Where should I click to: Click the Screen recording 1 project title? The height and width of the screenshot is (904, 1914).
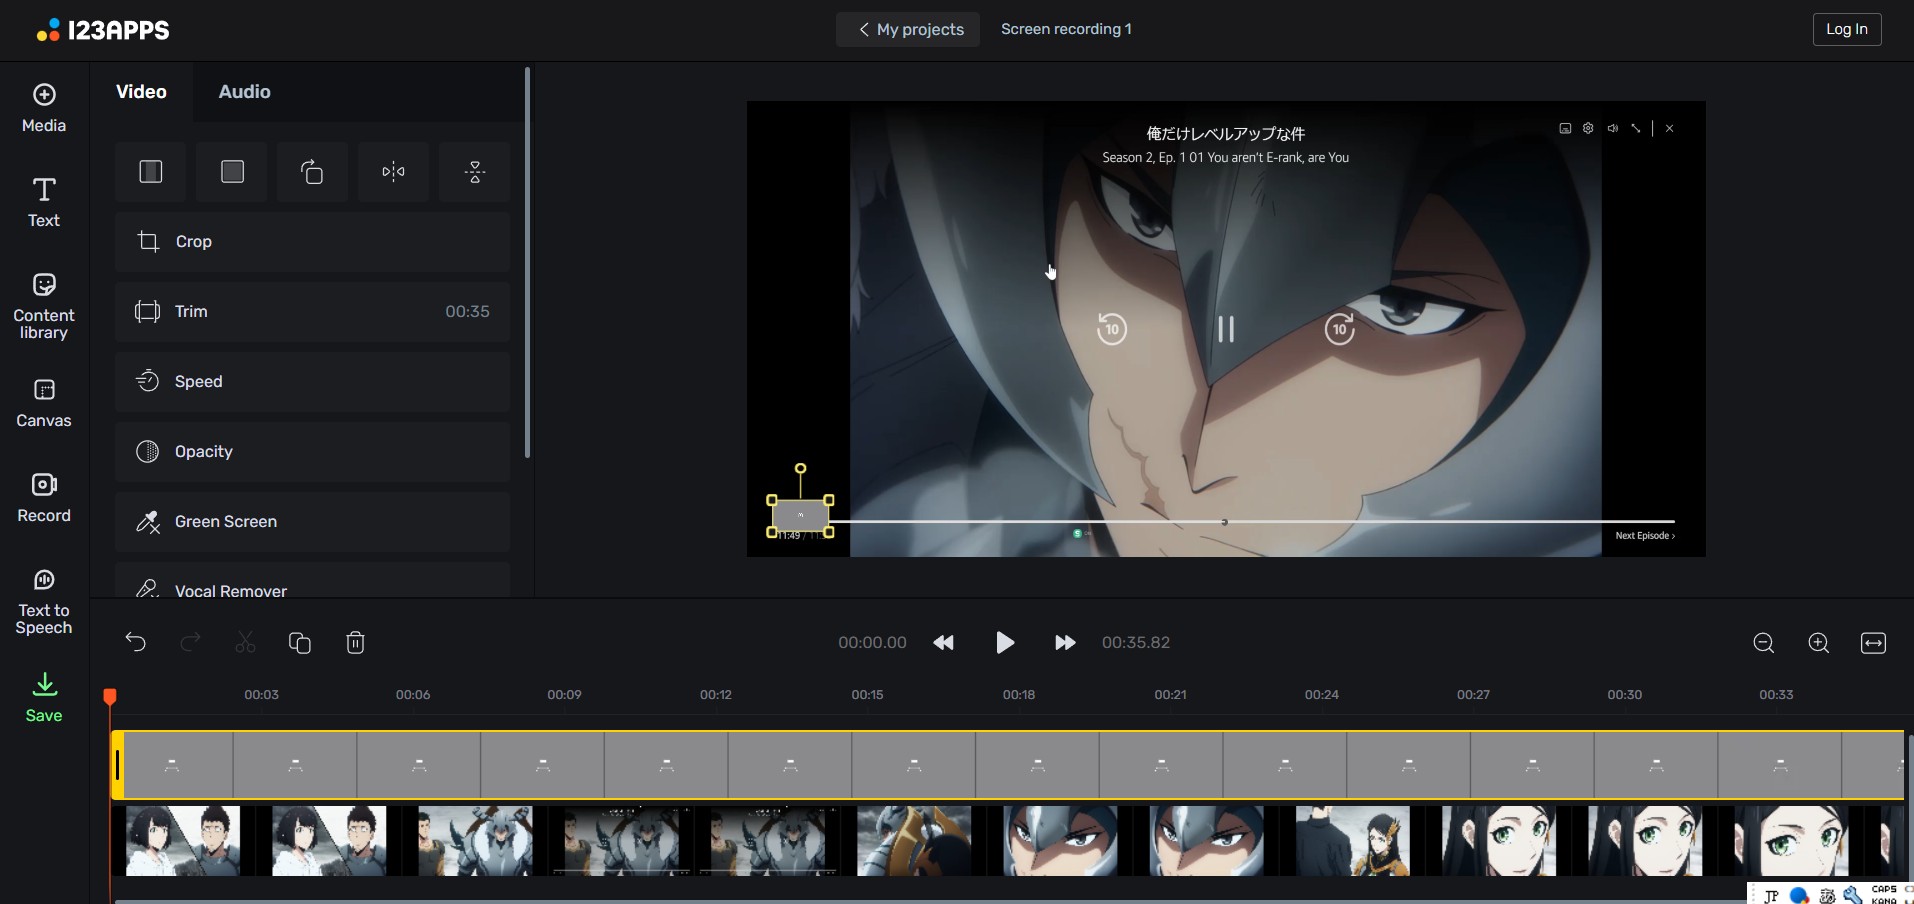(1066, 29)
